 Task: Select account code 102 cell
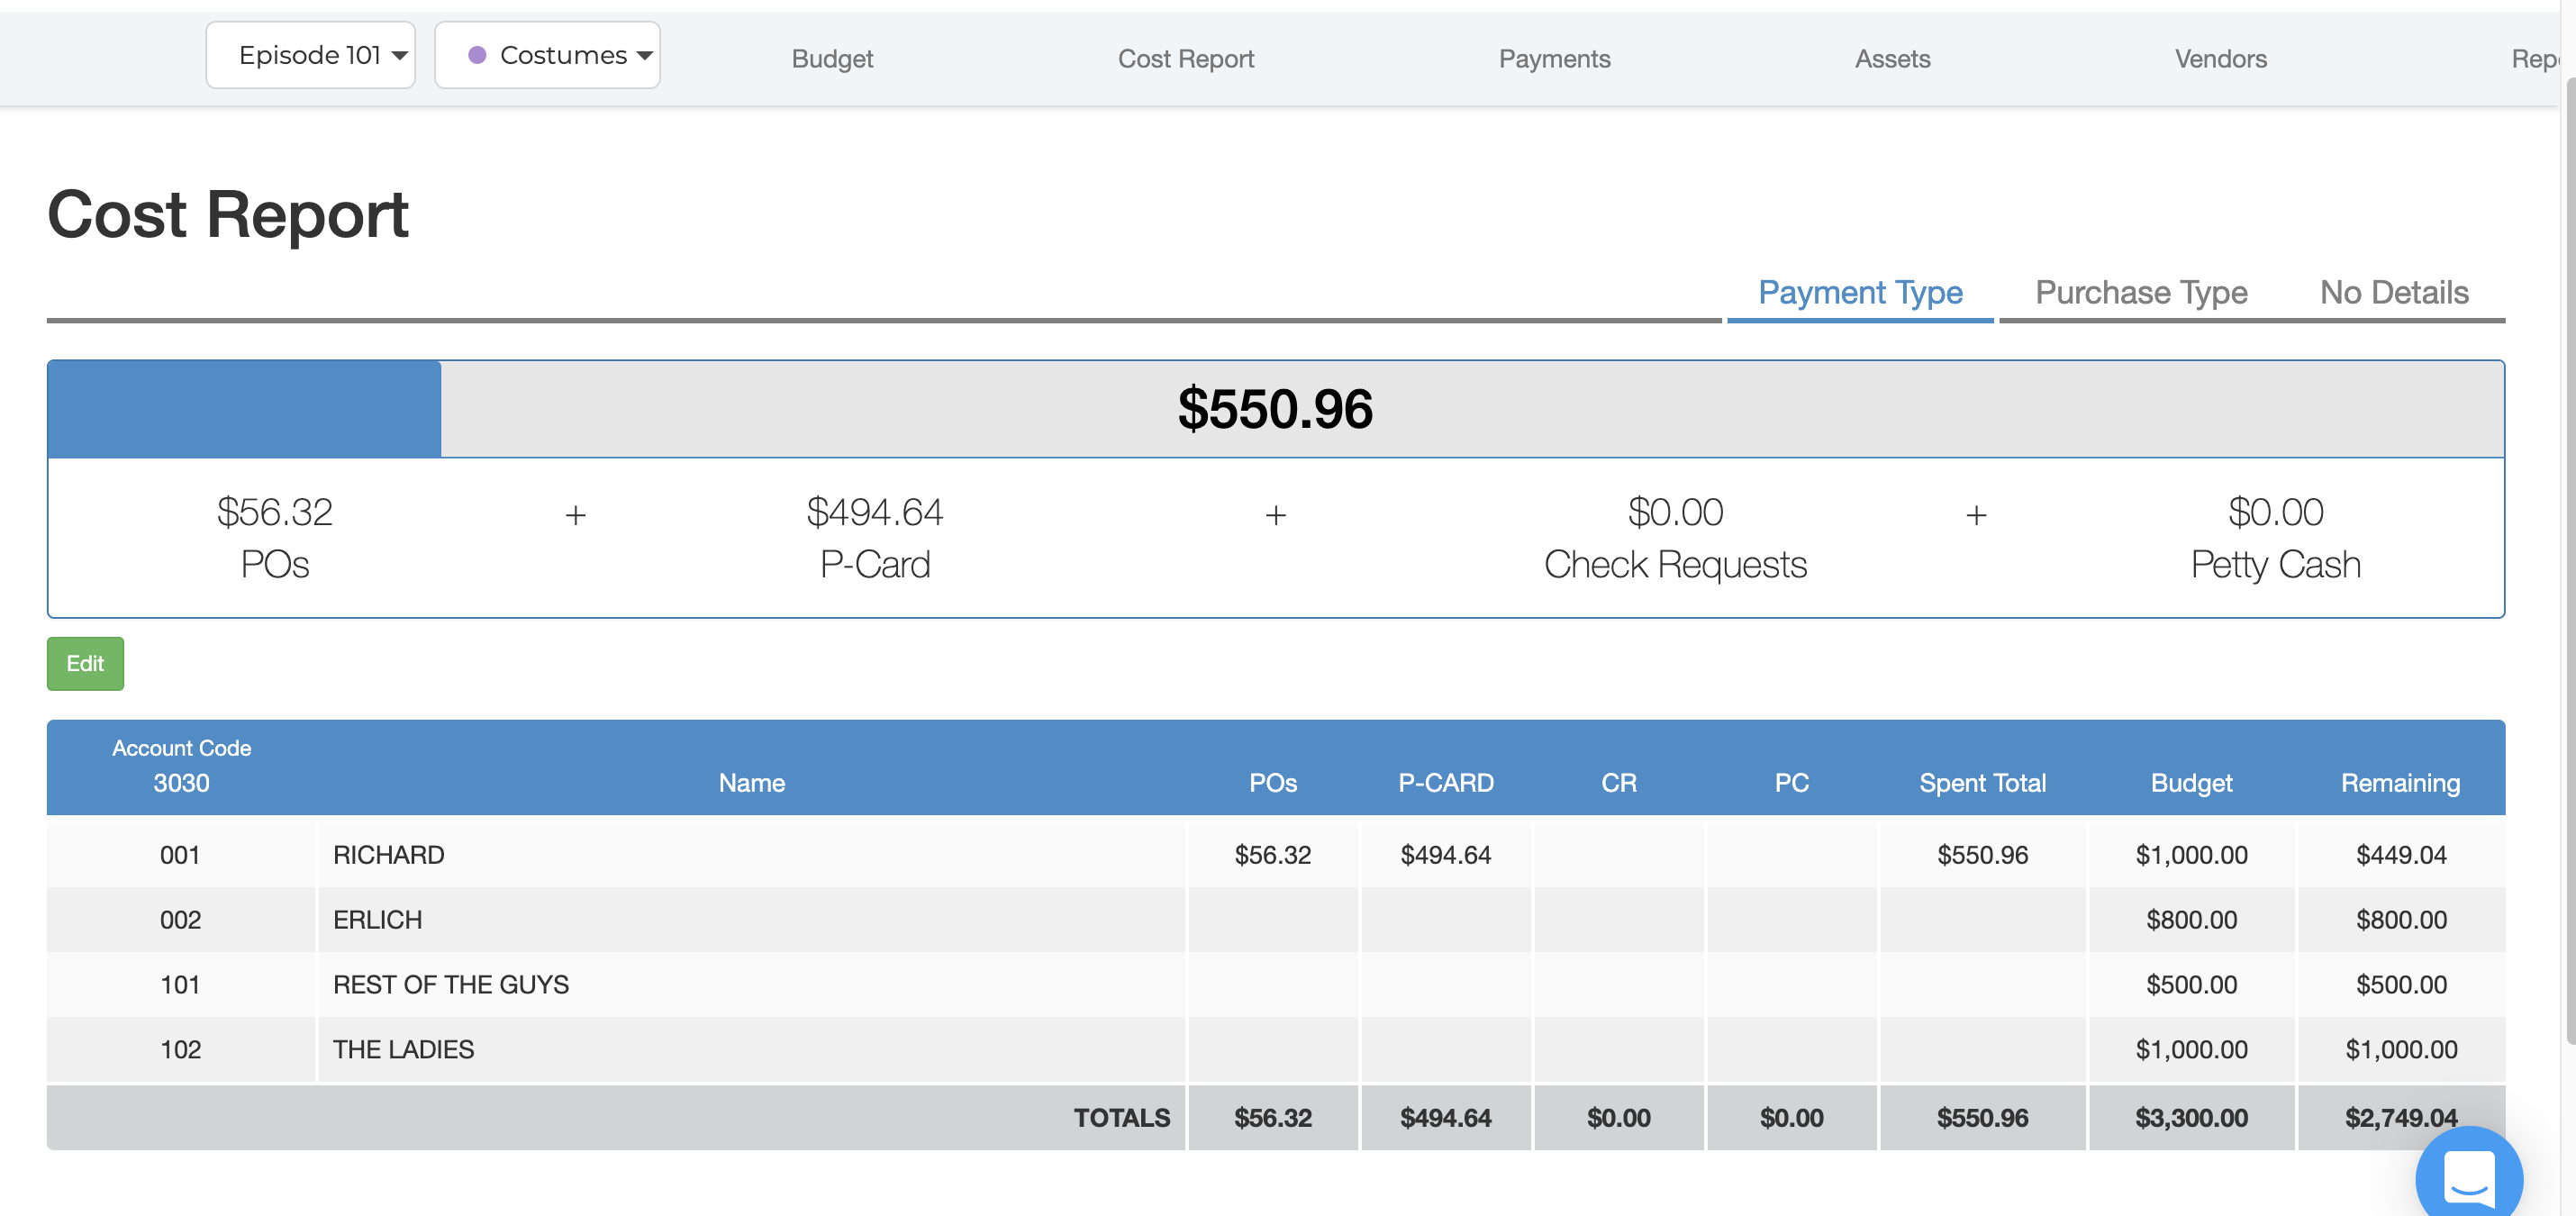click(180, 1050)
